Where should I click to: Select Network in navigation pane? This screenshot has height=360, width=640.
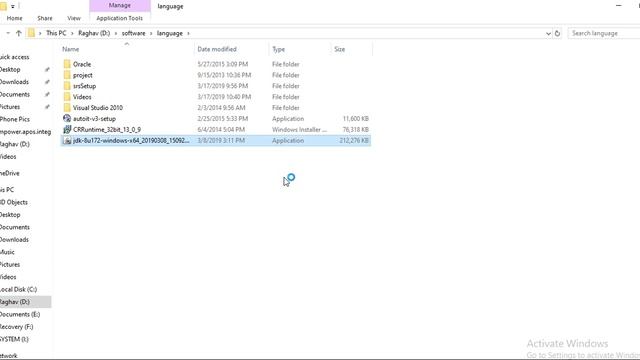click(x=9, y=356)
